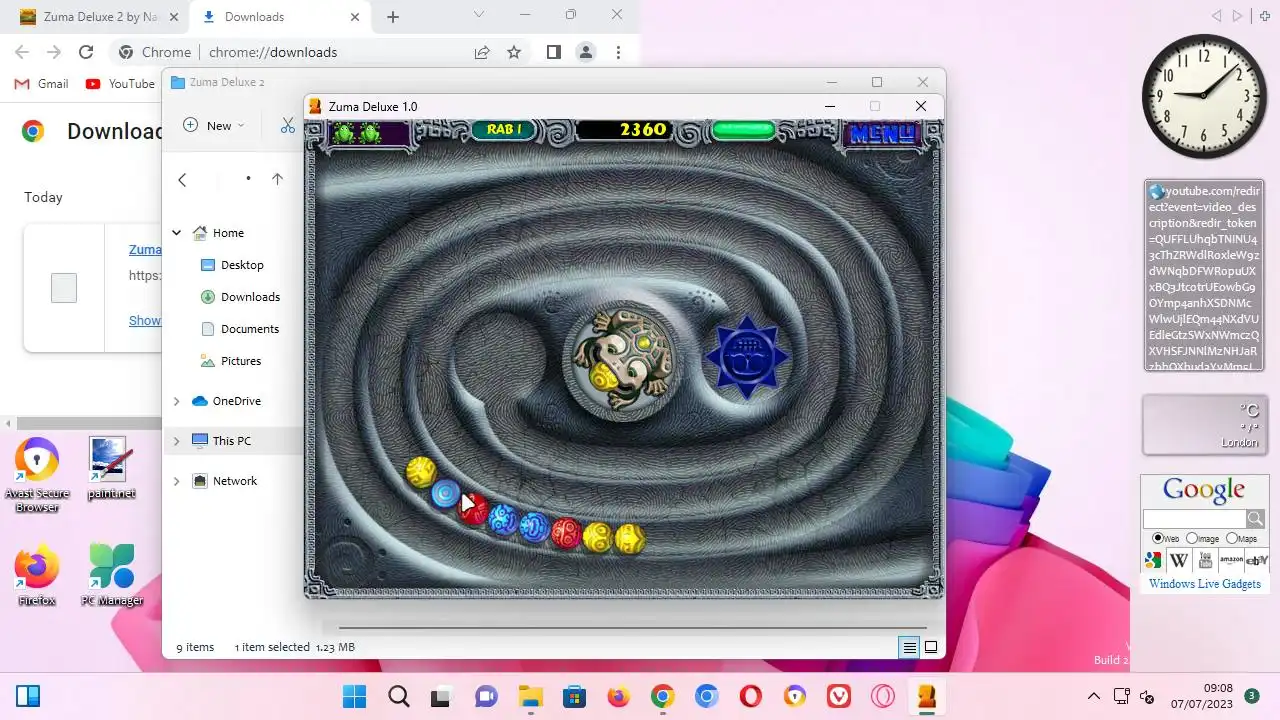The height and width of the screenshot is (720, 1280).
Task: Switch to Downloads Chrome tab
Action: tap(270, 17)
